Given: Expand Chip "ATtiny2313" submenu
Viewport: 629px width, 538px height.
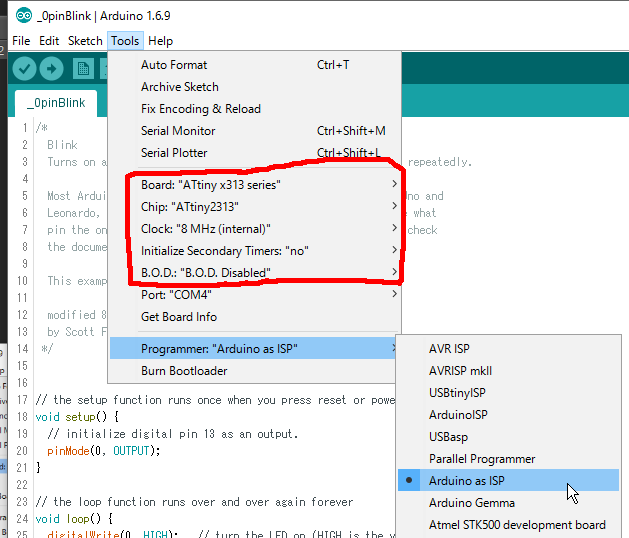Looking at the screenshot, I should click(x=255, y=207).
